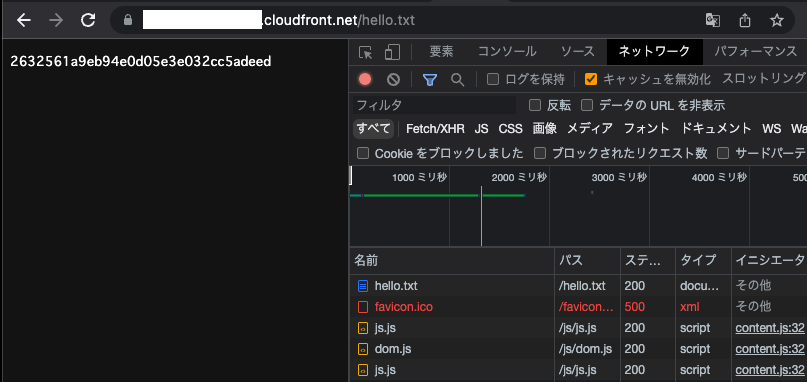Screen dimensions: 807x382
Task: Activate the inspect element picker icon
Action: (365, 52)
